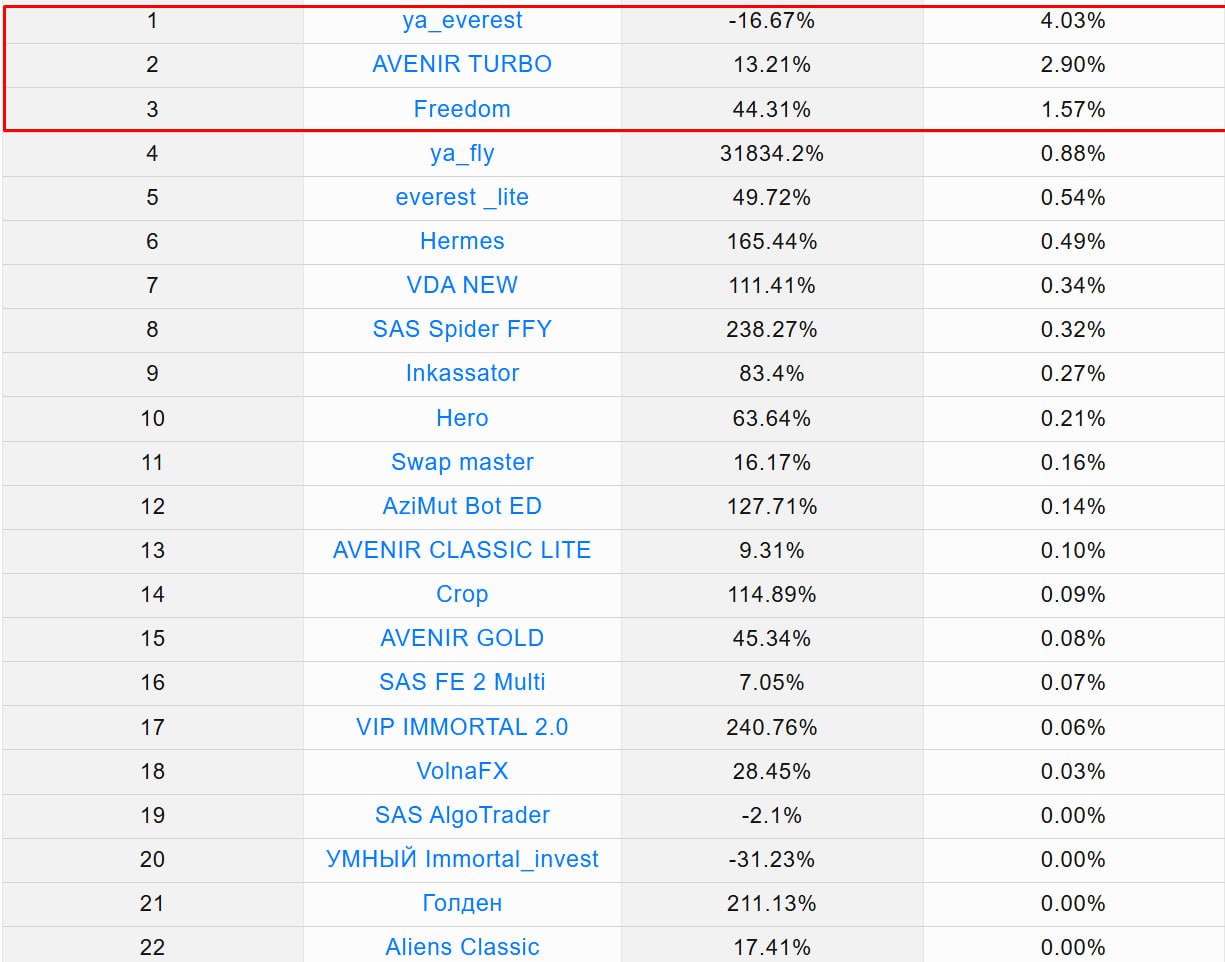Viewport: 1225px width, 962px height.
Task: Open the Inkassator link
Action: (462, 373)
